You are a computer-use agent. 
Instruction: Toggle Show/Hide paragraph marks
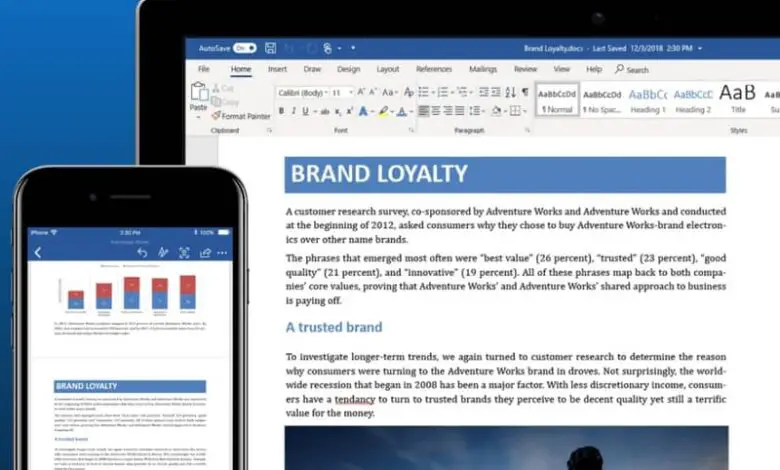(x=525, y=92)
